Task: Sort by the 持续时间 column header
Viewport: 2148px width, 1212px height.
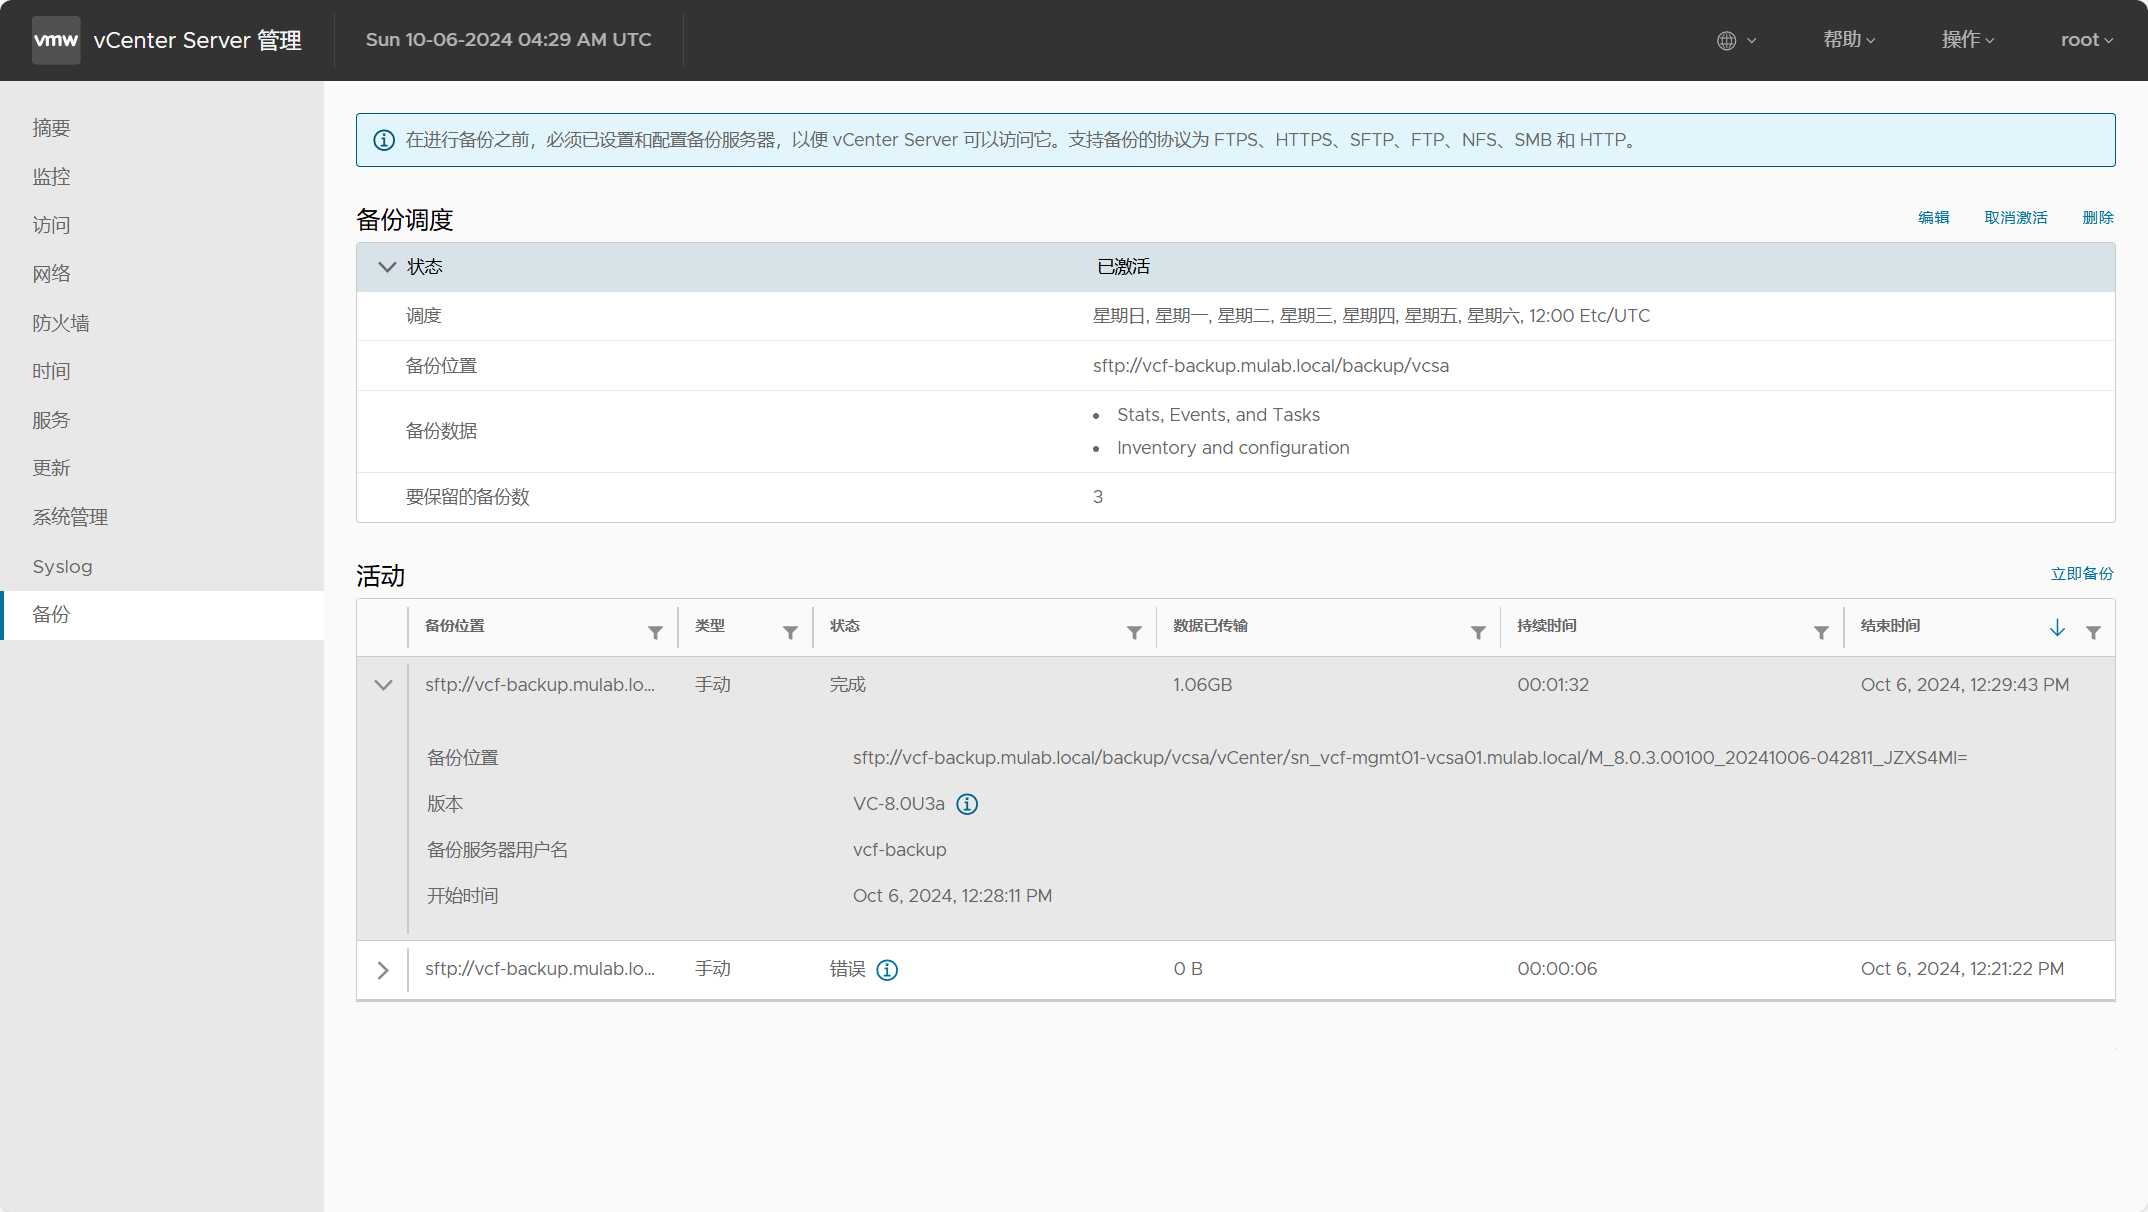Action: tap(1546, 626)
